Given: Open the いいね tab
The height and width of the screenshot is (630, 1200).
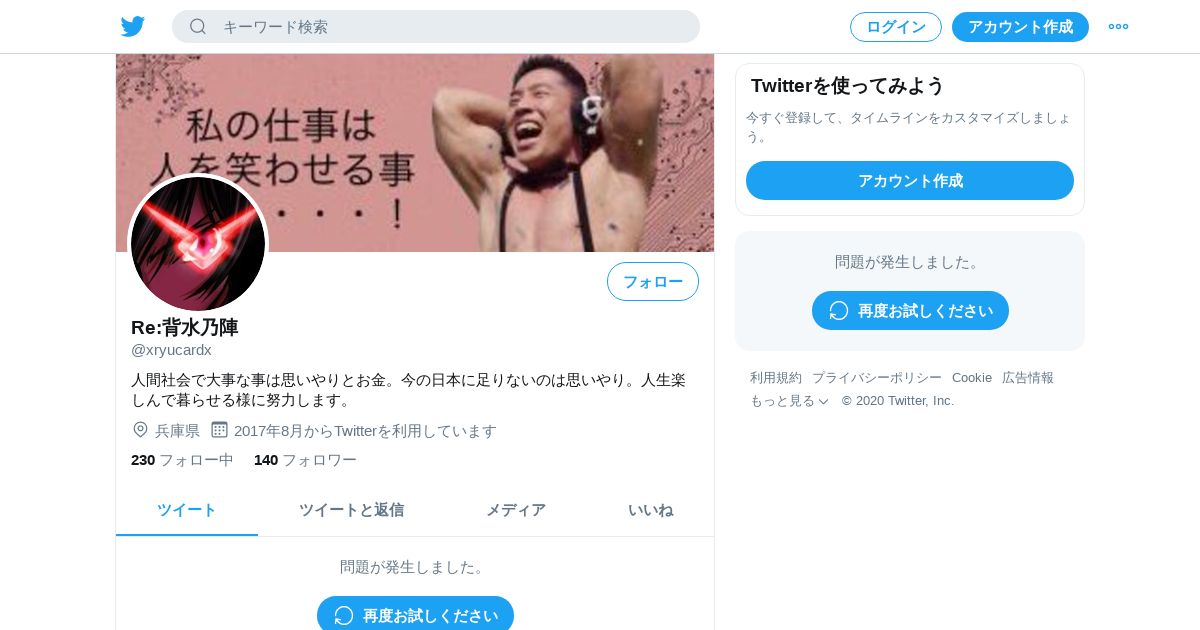Looking at the screenshot, I should point(650,510).
